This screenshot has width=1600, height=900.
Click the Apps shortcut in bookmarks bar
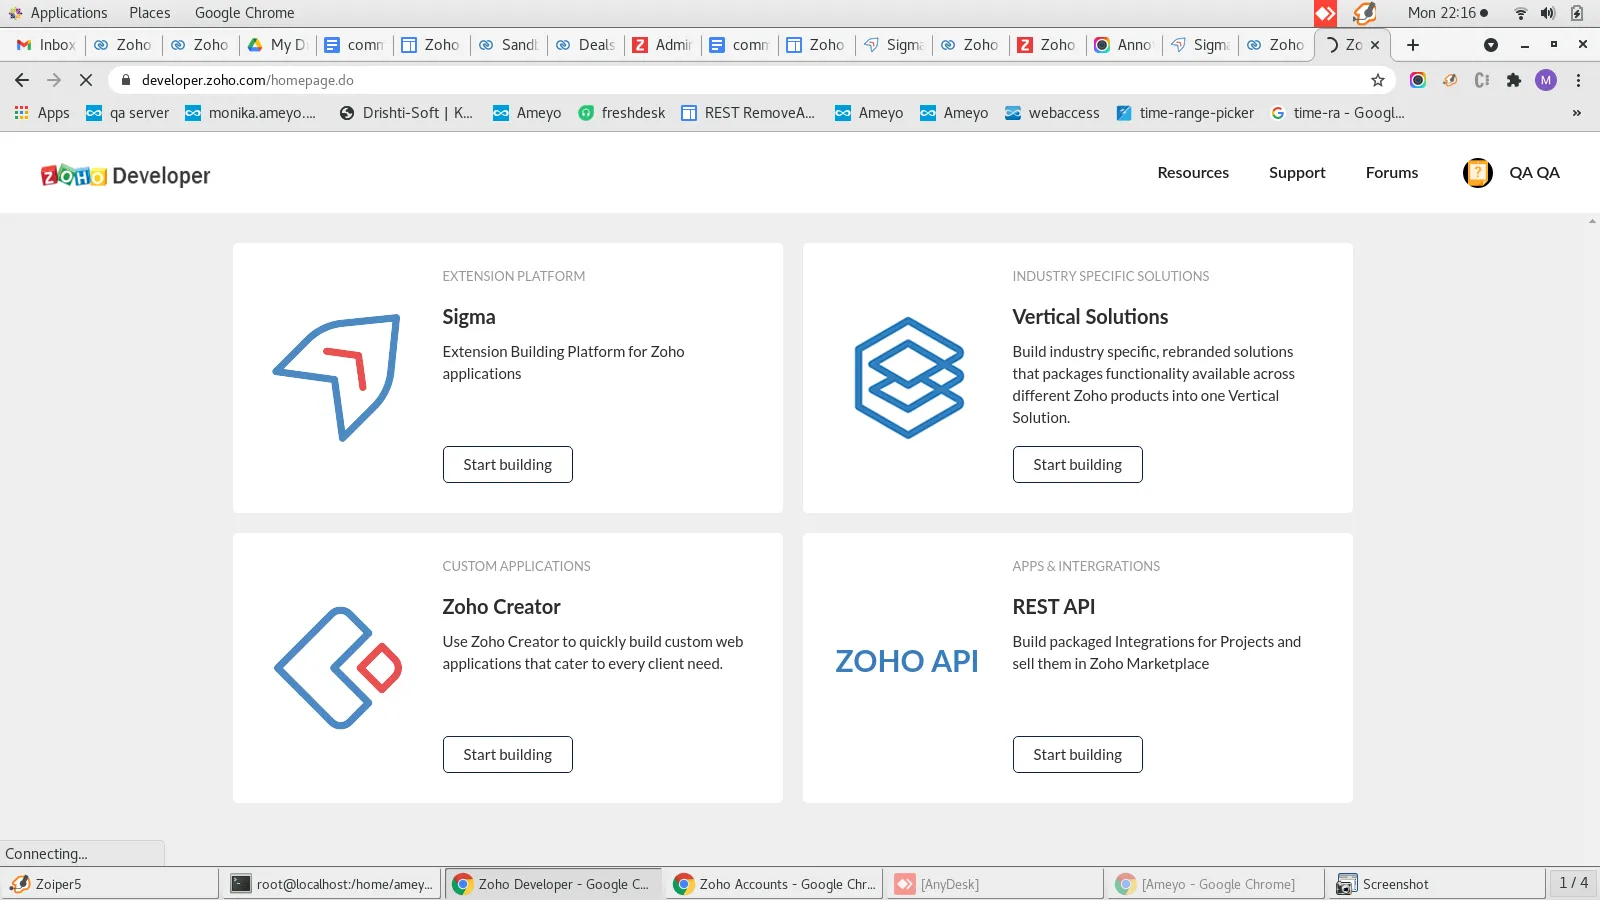click(x=42, y=113)
